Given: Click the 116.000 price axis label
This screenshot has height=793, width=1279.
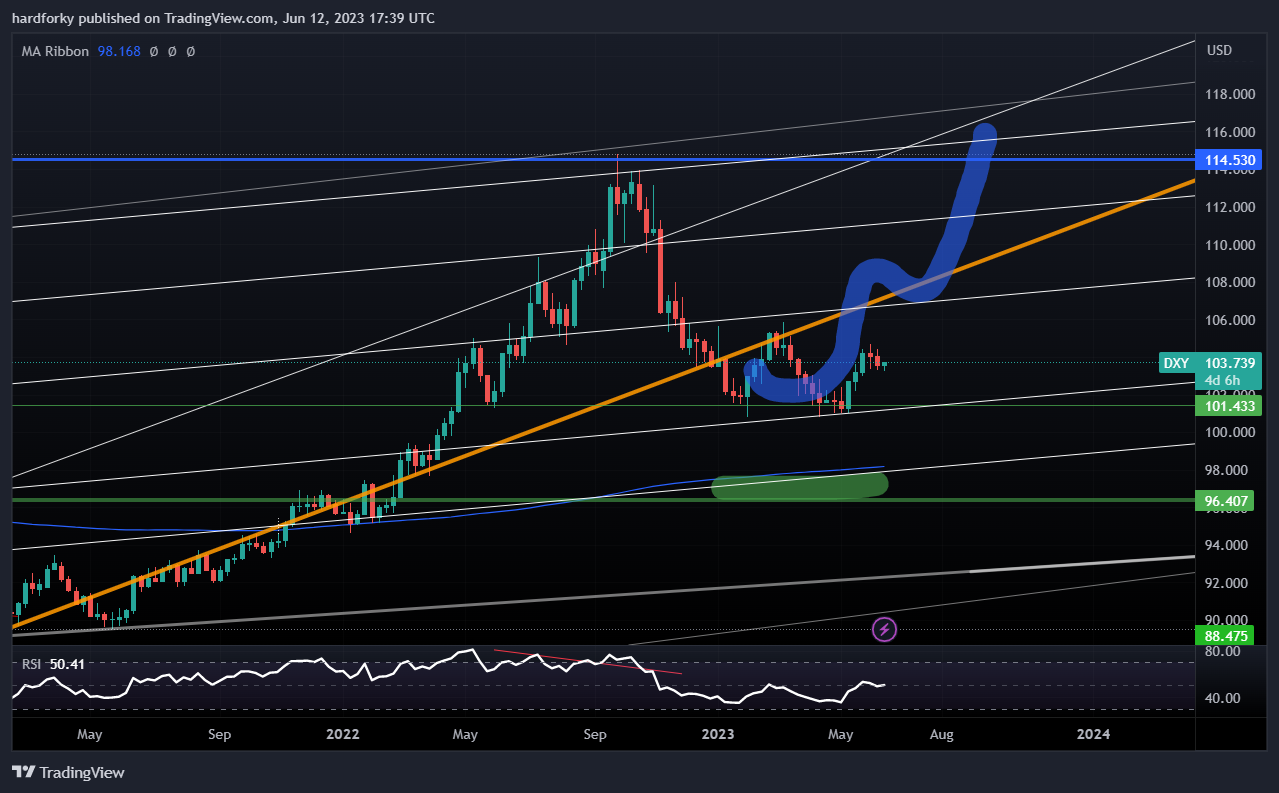Looking at the screenshot, I should click(x=1230, y=132).
